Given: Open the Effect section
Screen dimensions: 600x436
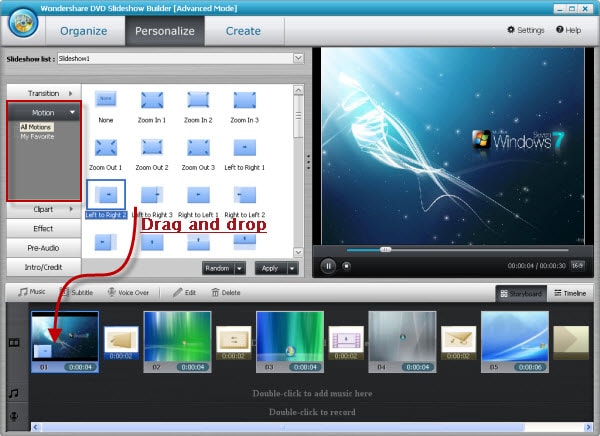Looking at the screenshot, I should tap(44, 229).
